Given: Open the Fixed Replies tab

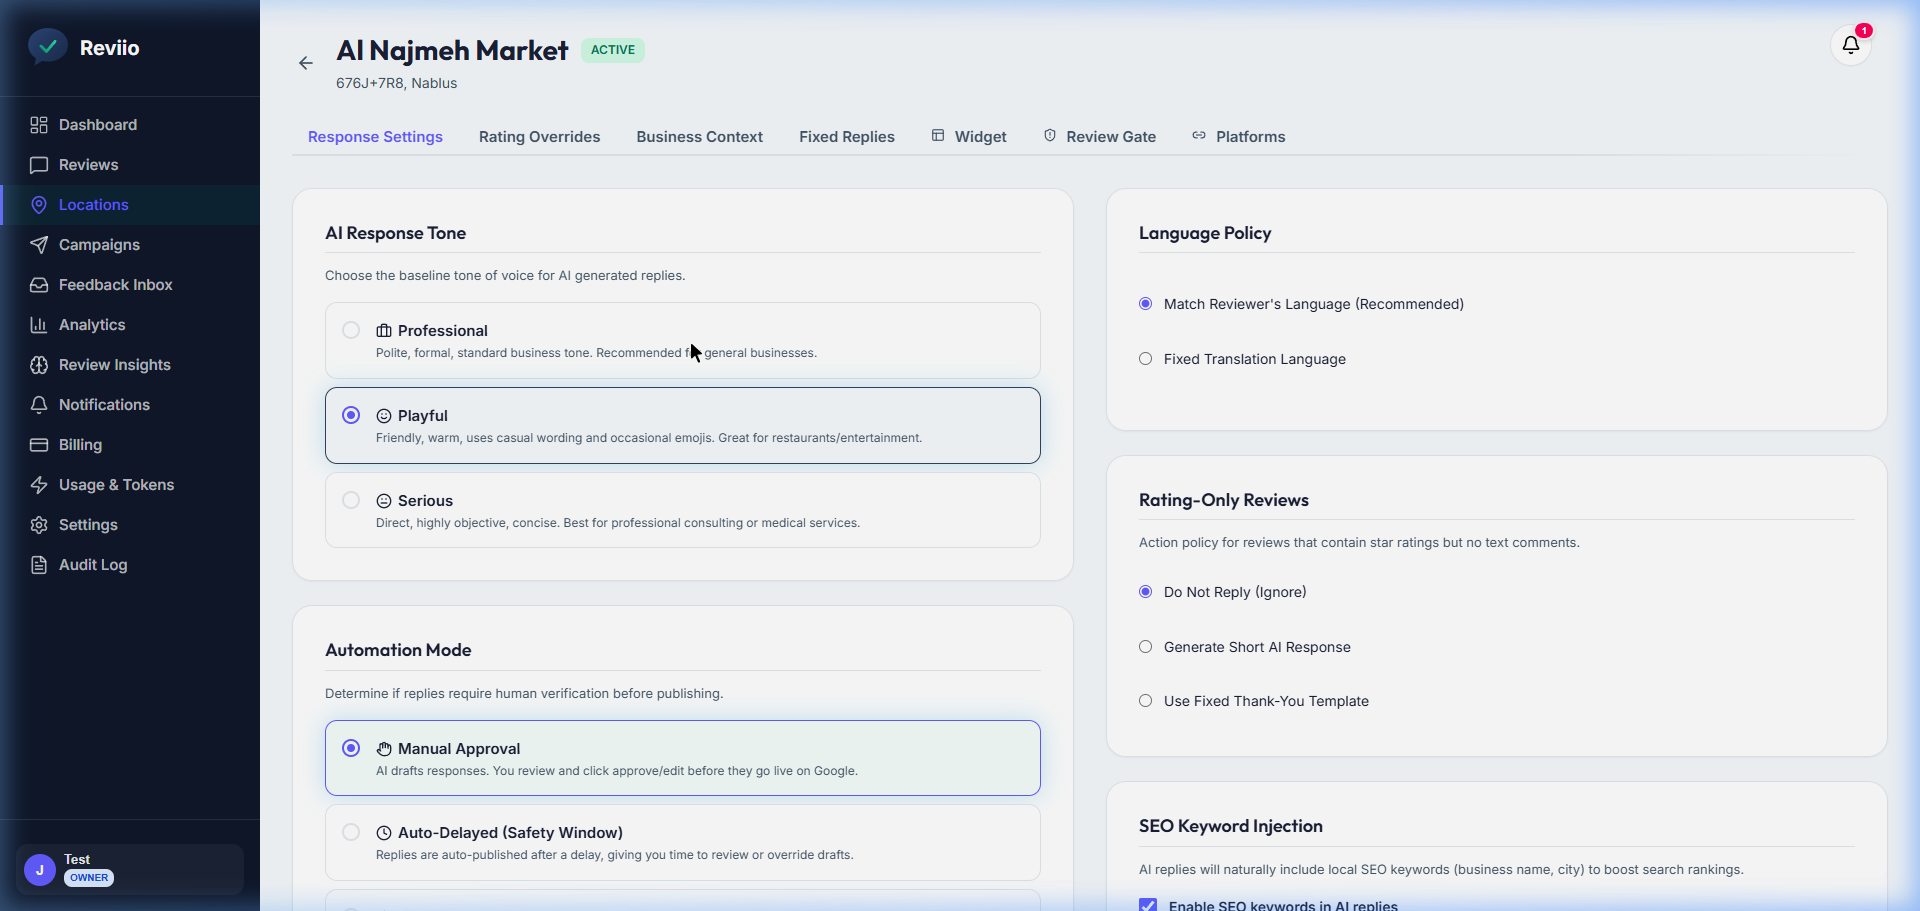Looking at the screenshot, I should 847,137.
